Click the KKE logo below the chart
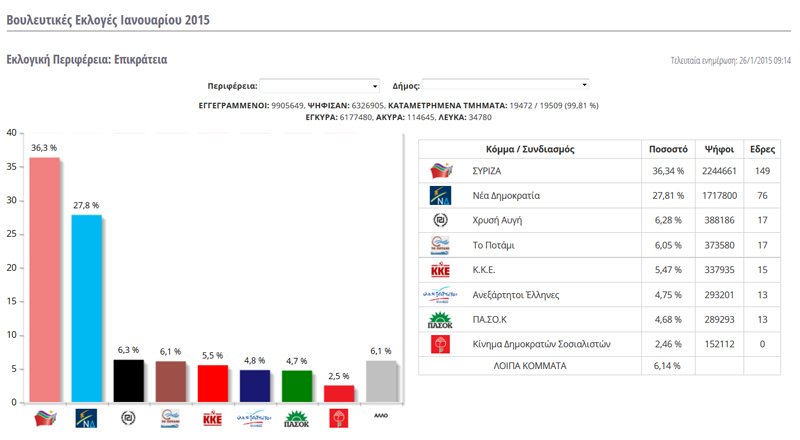 coord(212,419)
